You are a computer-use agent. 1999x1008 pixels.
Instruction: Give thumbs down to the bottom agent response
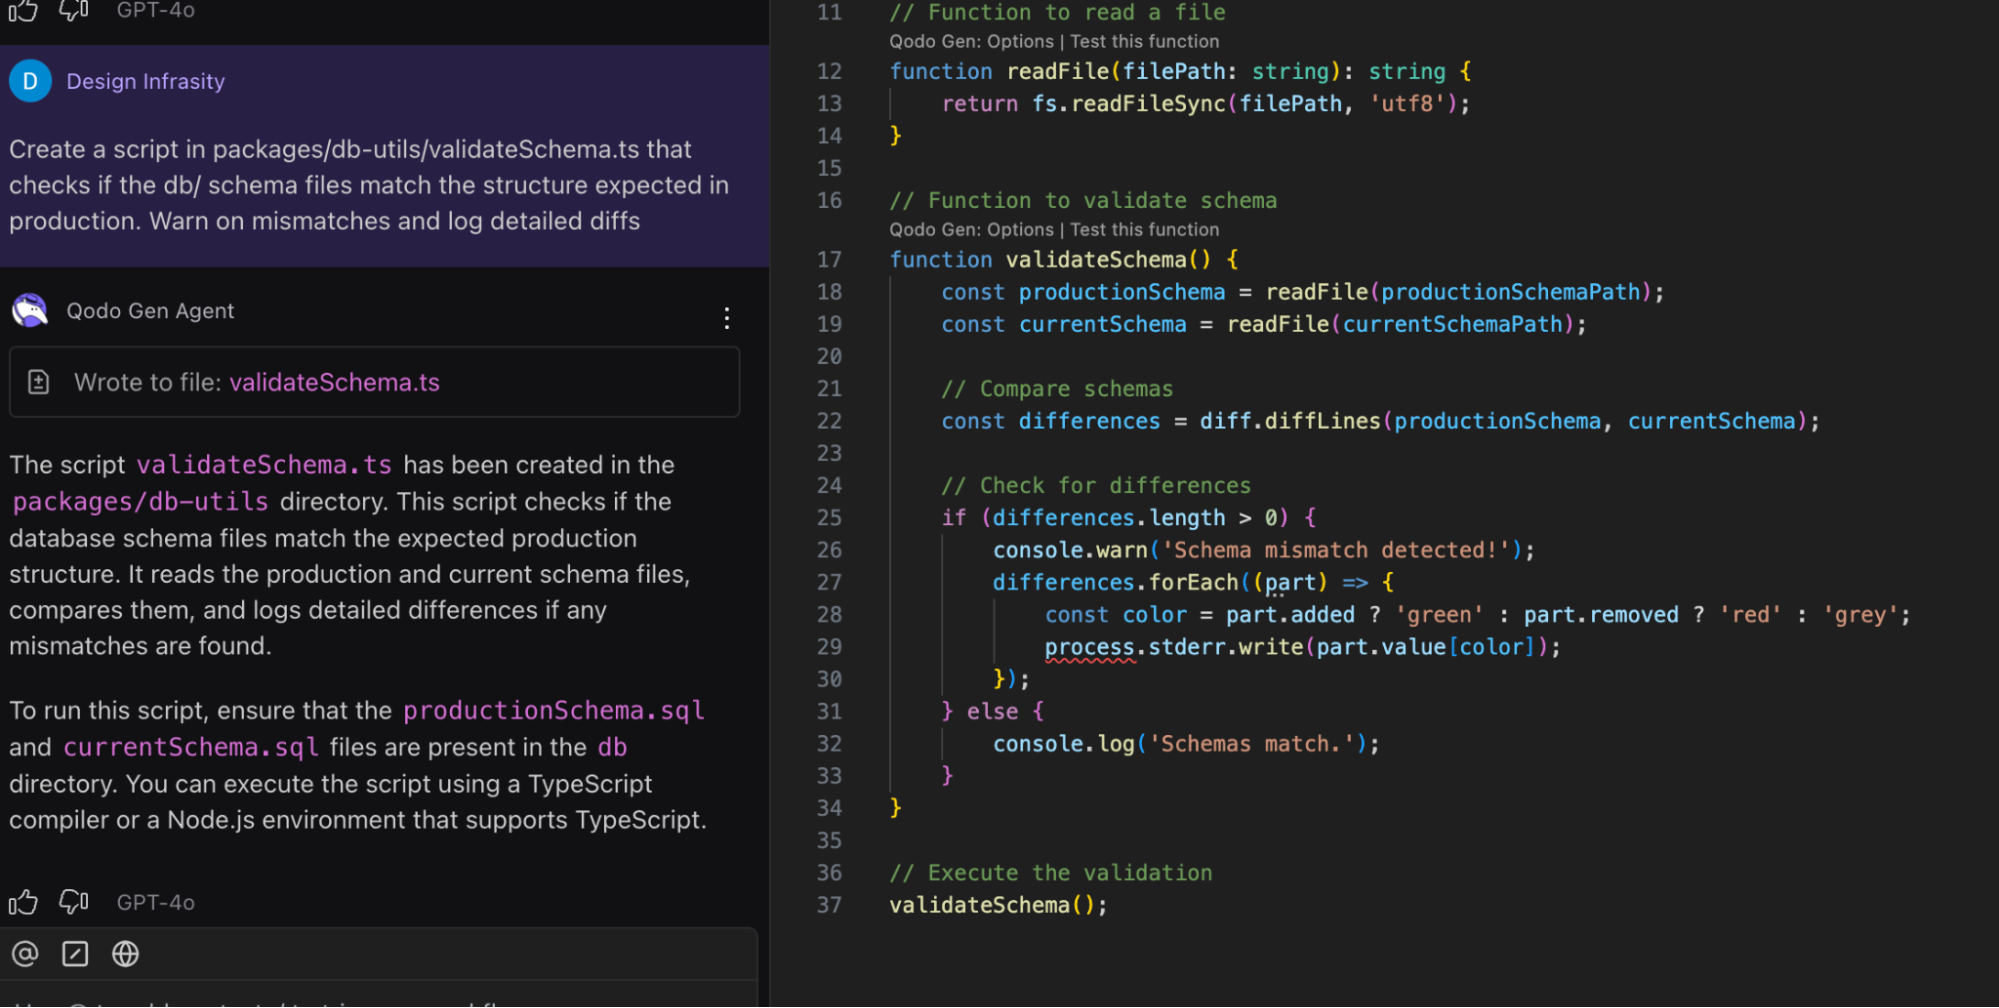pos(74,902)
